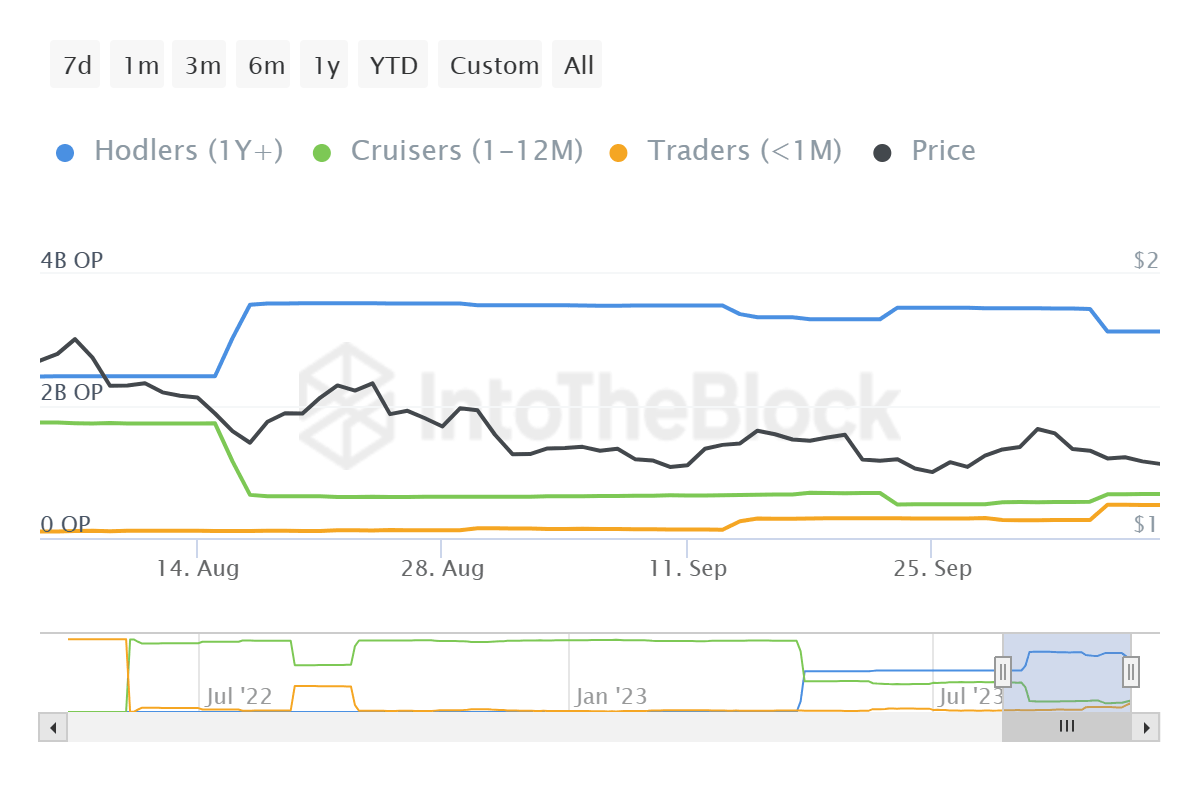Hide the Traders (<1M) series
Screen dimensions: 1200x800
click(744, 151)
